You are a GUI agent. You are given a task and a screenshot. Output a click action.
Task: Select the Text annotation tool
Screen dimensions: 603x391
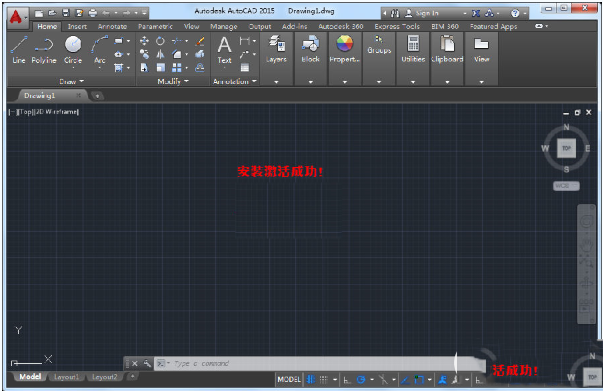[x=225, y=50]
